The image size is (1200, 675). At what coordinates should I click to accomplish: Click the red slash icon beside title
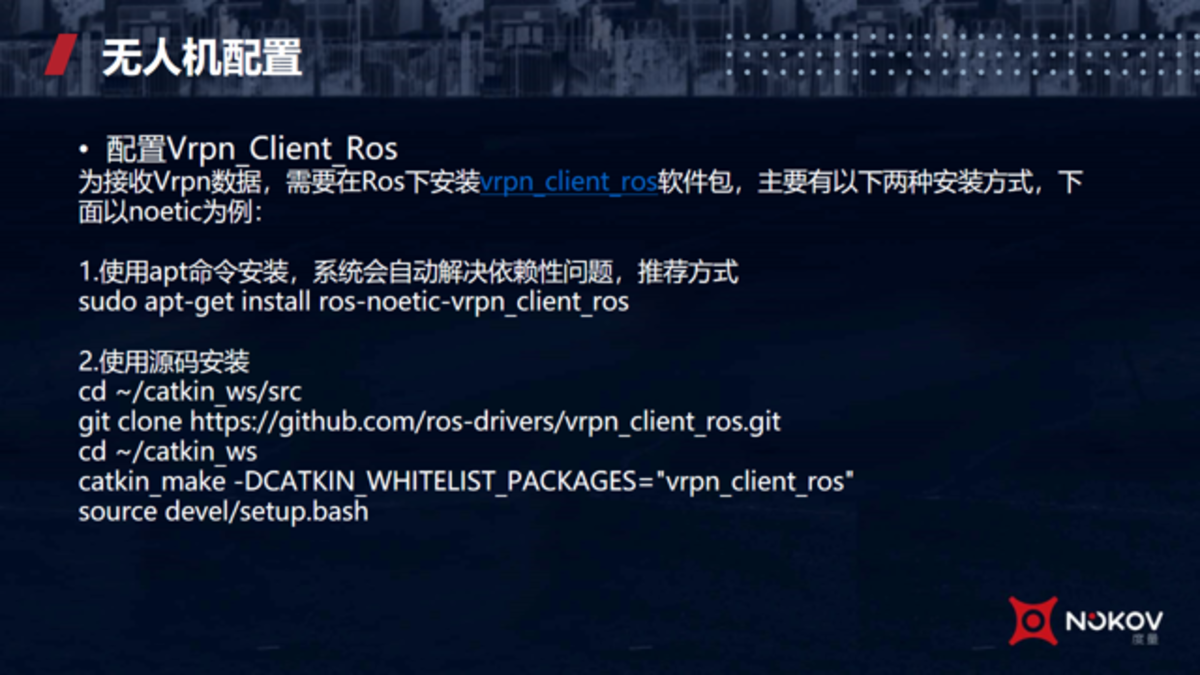[63, 54]
